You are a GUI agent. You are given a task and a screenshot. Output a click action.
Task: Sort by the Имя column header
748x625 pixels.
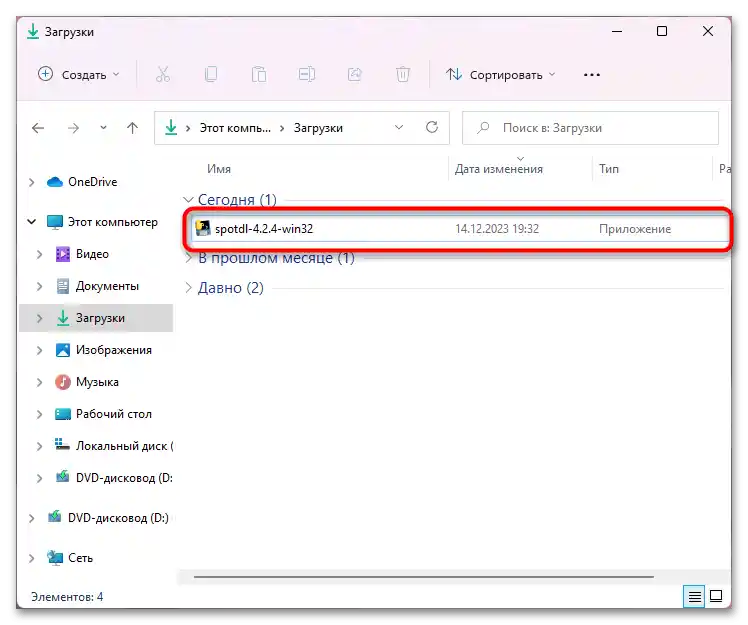tap(219, 169)
